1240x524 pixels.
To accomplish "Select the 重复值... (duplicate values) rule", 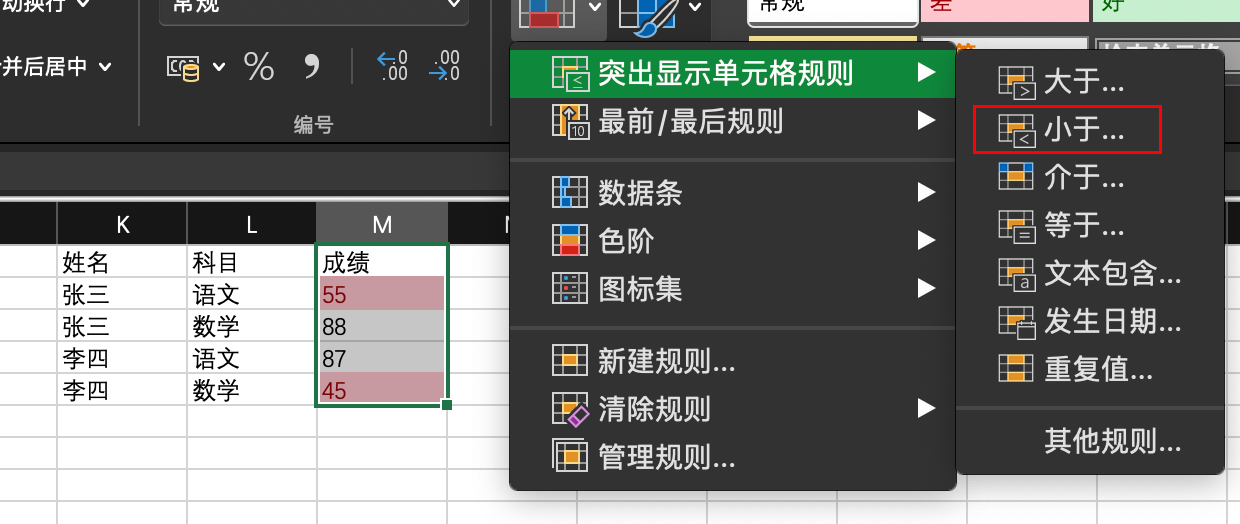I will pyautogui.click(x=1098, y=370).
